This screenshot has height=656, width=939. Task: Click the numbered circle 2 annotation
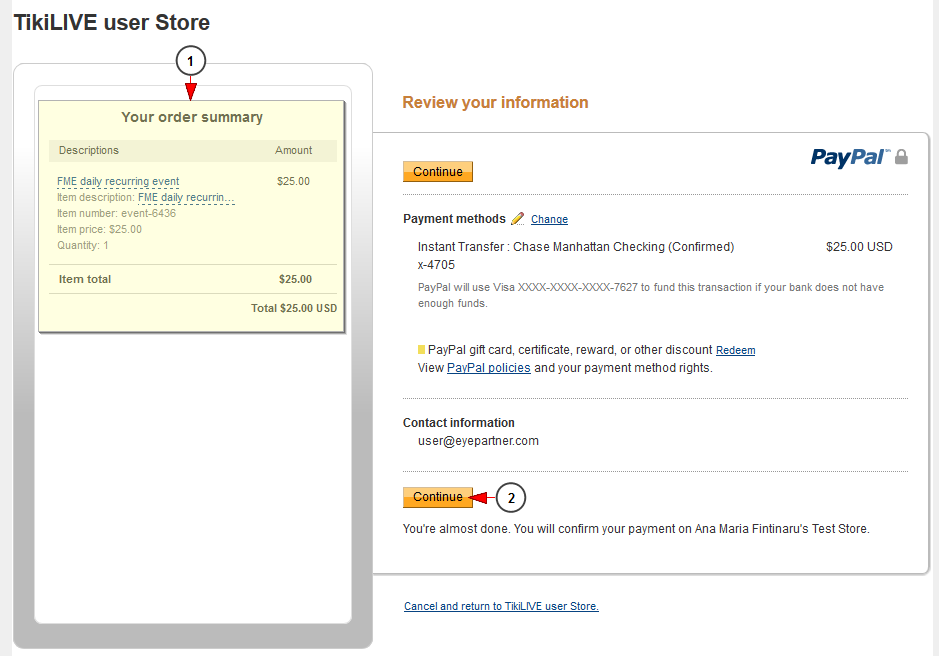[x=511, y=498]
